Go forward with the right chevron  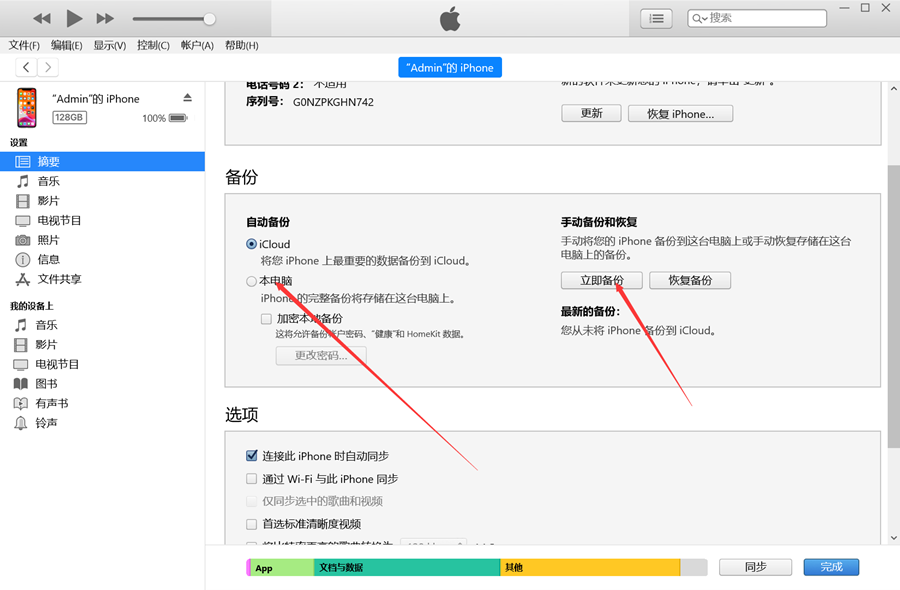(x=48, y=67)
